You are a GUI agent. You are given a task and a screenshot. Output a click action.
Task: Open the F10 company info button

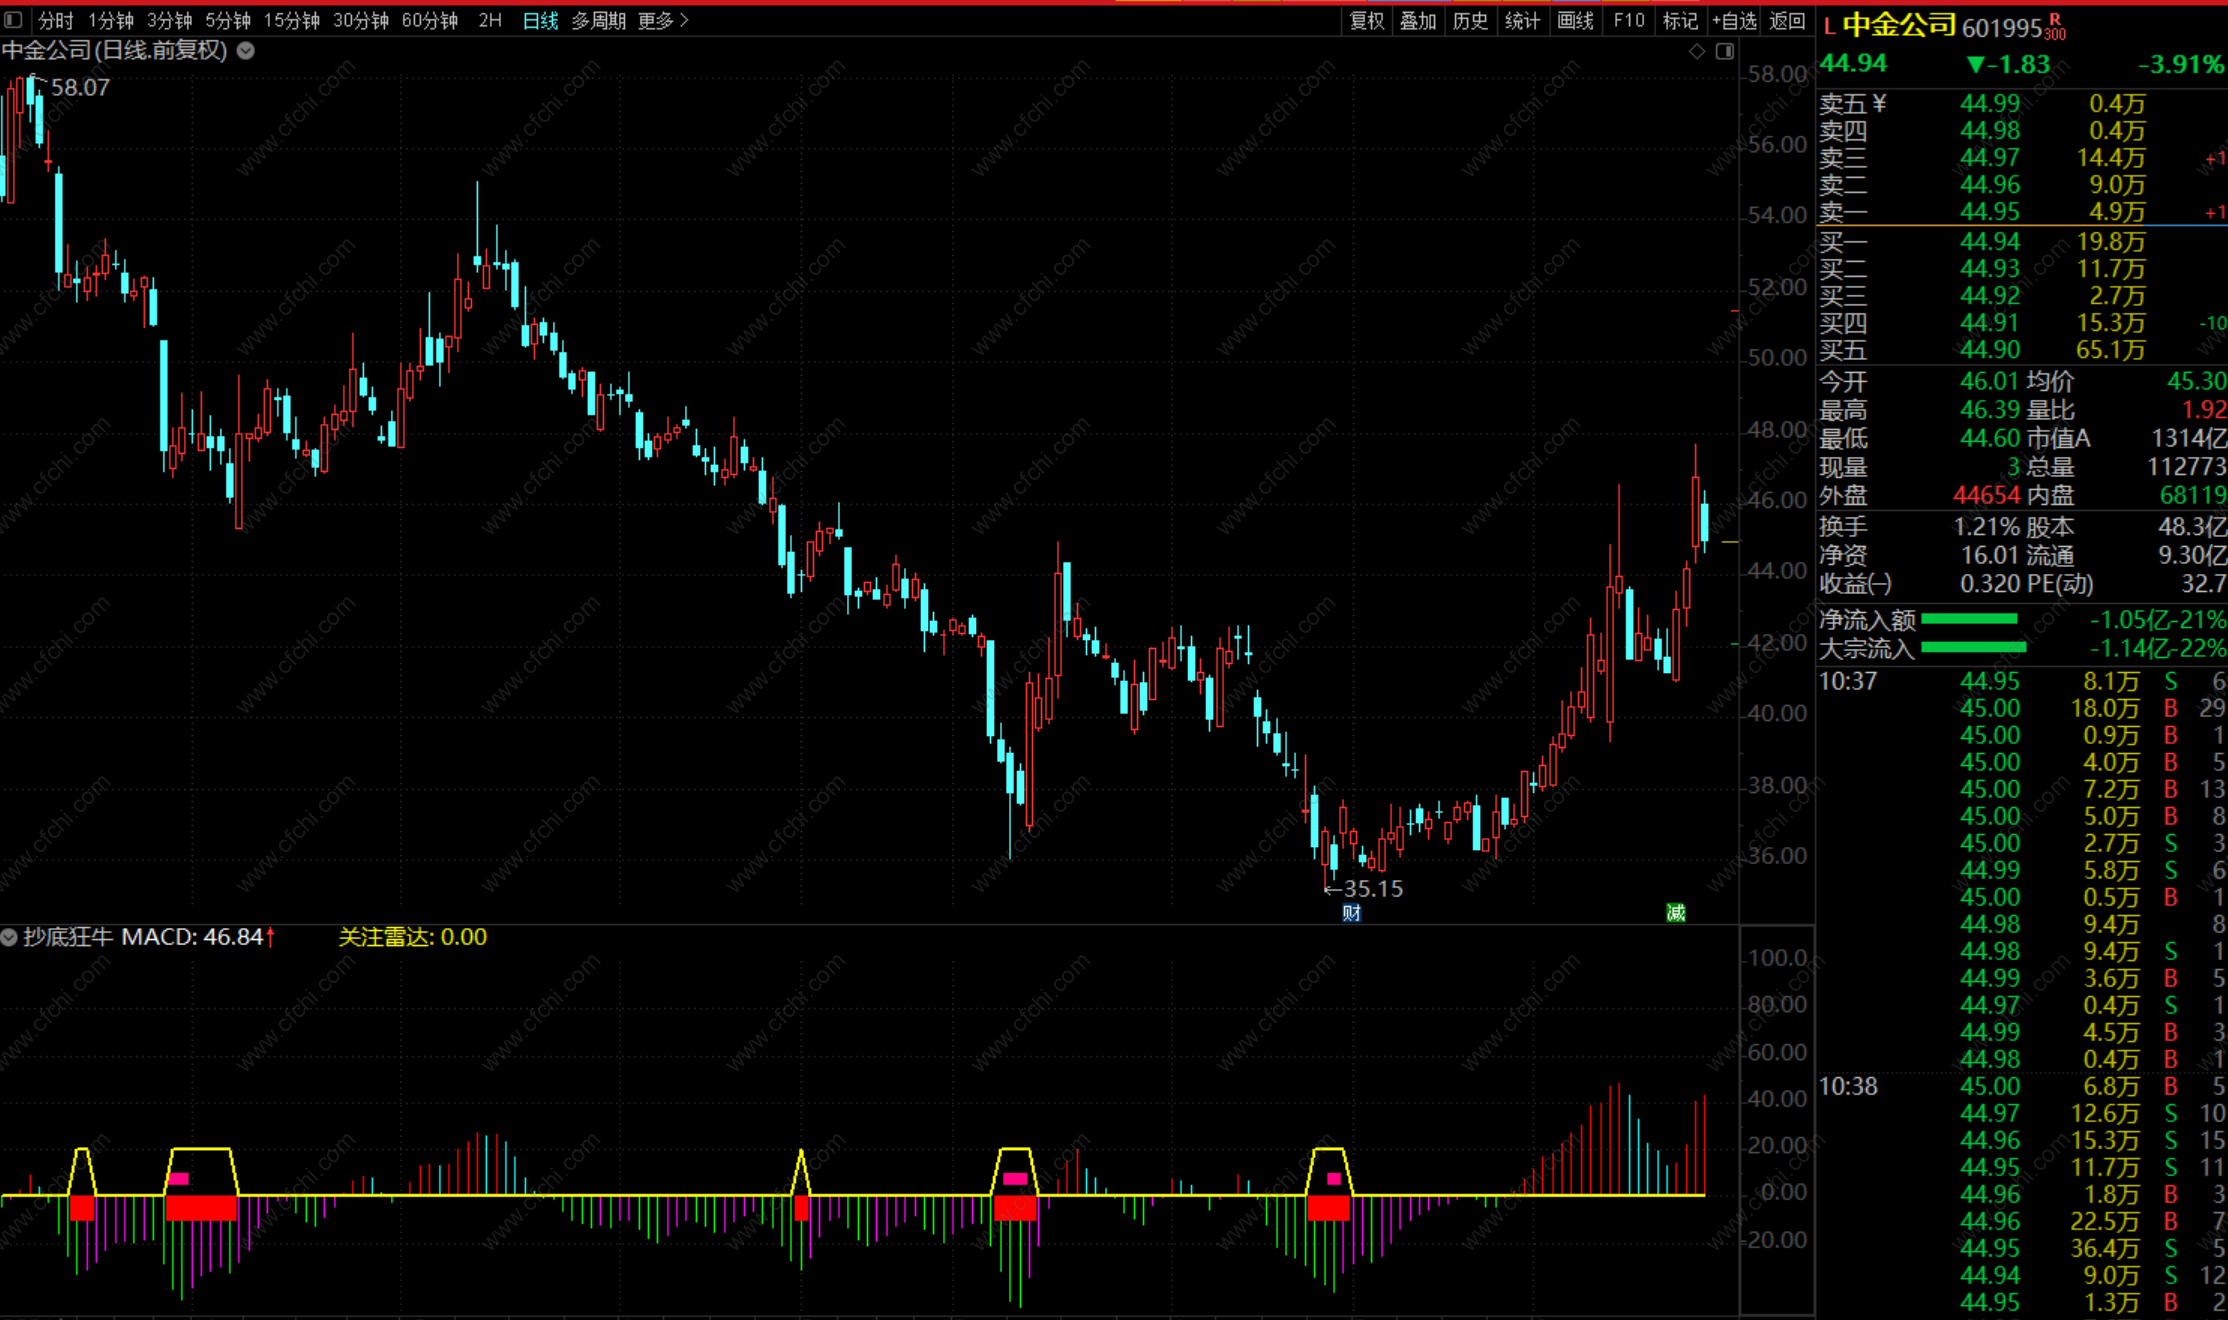(1628, 20)
